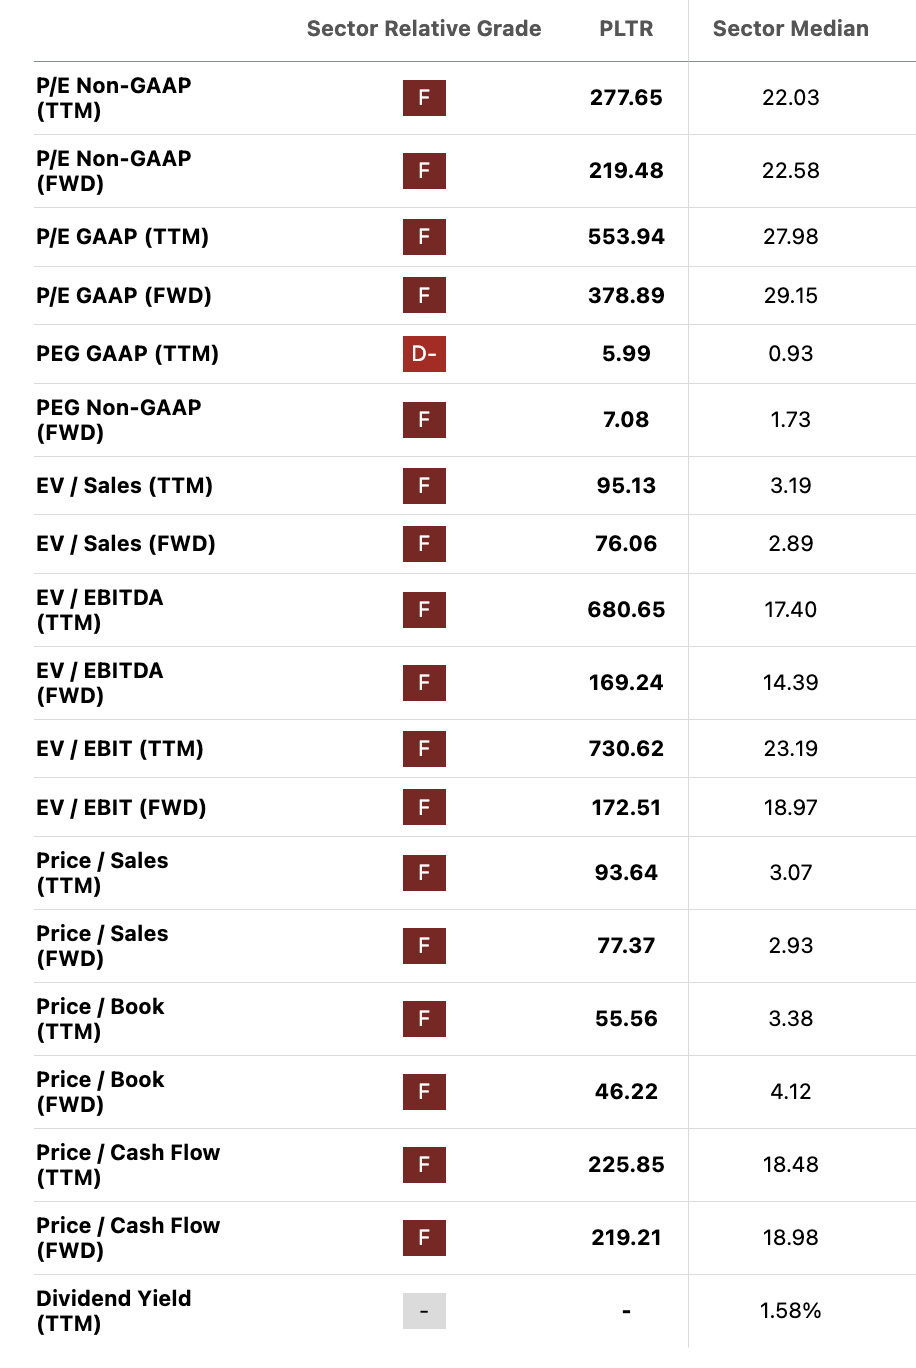Click the sector median value 1.58%

click(x=791, y=1311)
